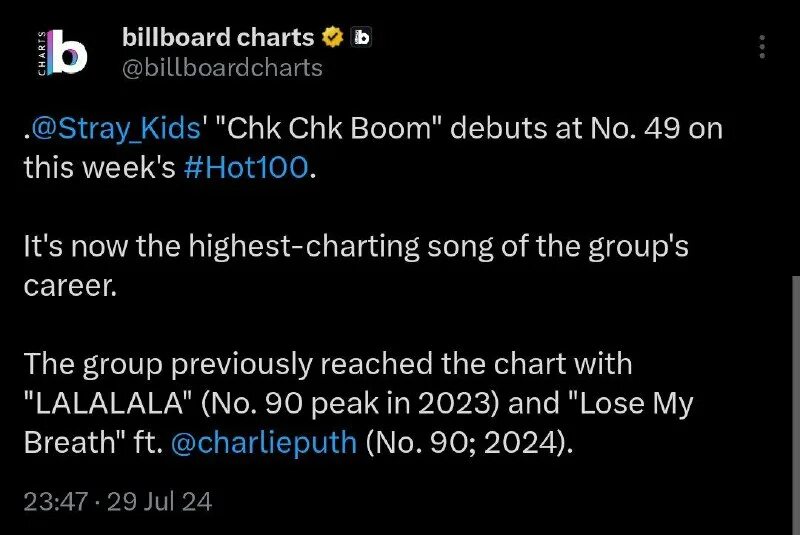Viewport: 800px width, 535px height.
Task: Click the word "career." in the post
Action: 70,286
